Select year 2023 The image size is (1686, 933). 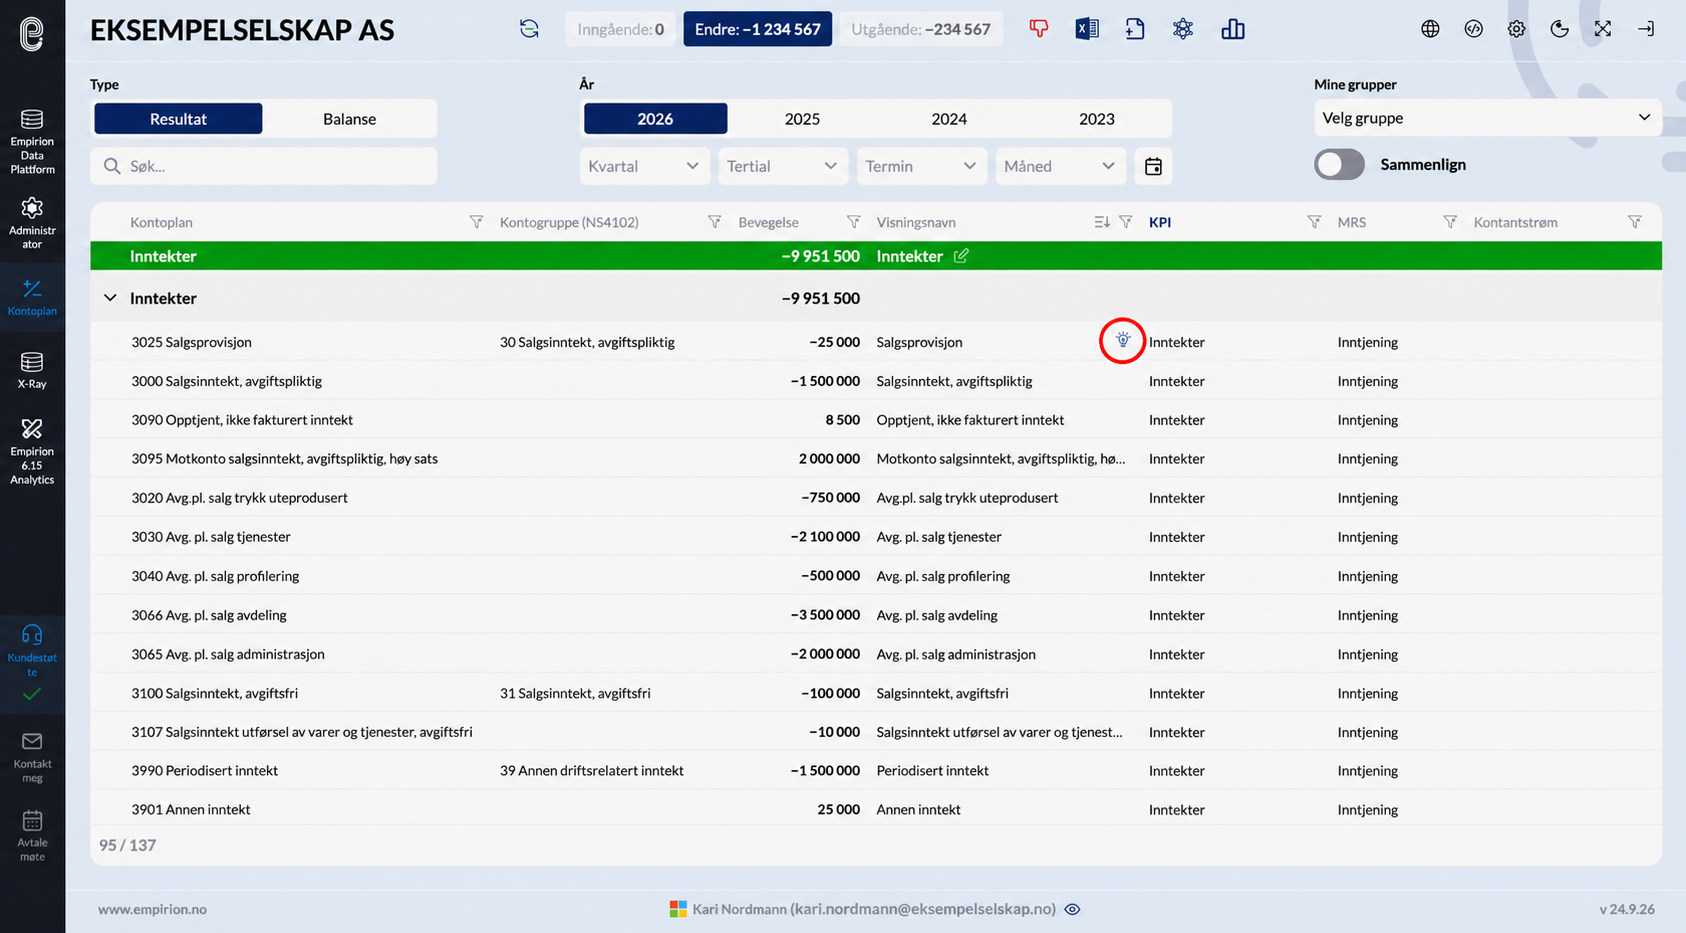pos(1097,119)
